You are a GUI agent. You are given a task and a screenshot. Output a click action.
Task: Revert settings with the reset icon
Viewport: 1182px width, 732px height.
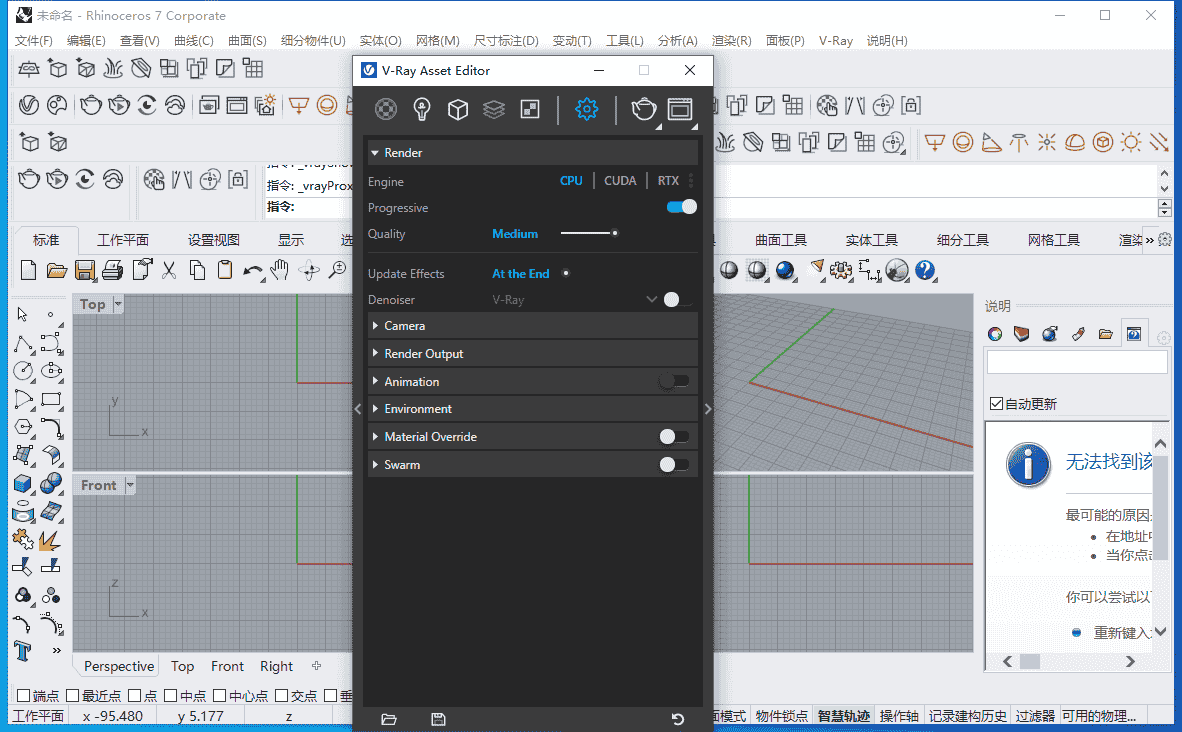(677, 718)
